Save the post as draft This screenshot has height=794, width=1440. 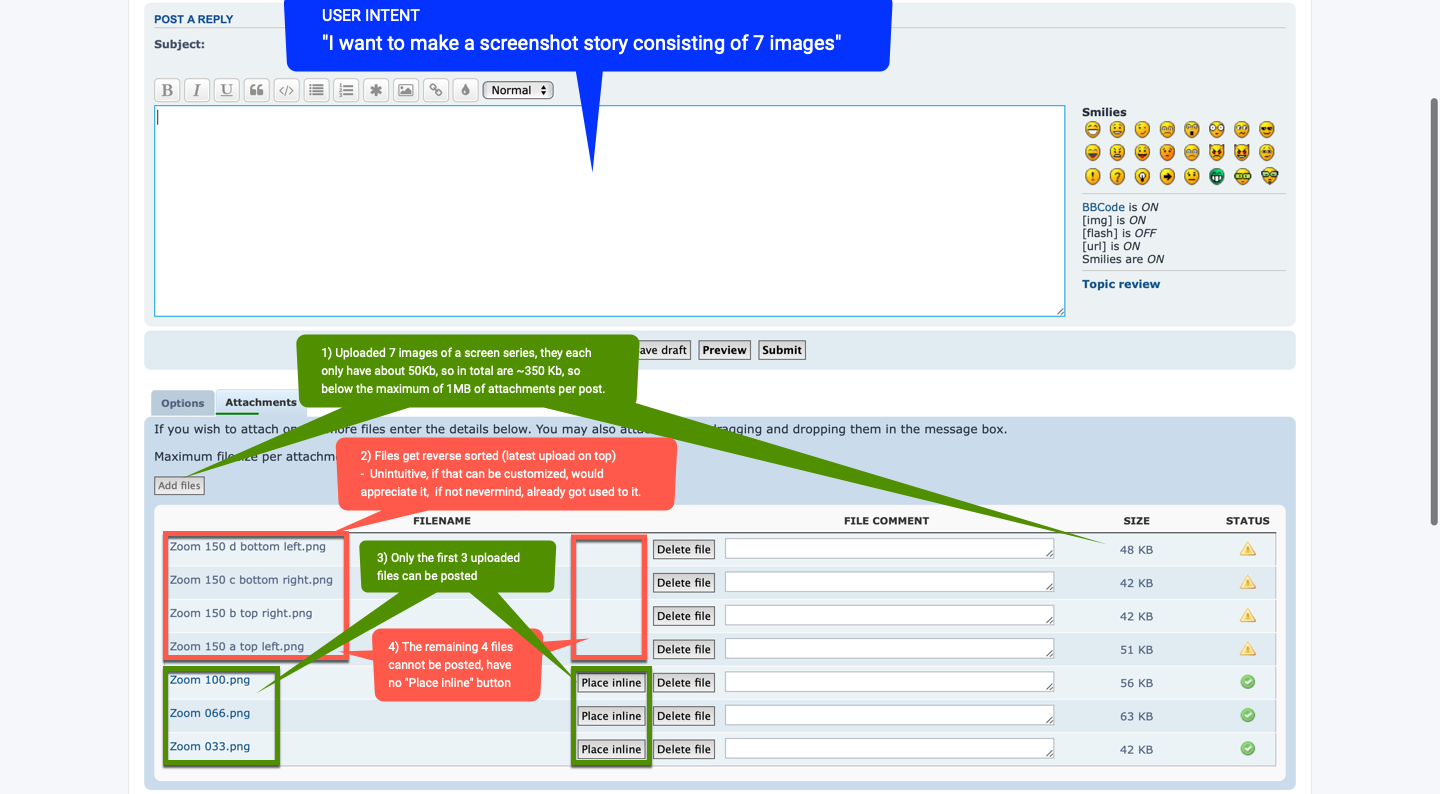point(663,350)
